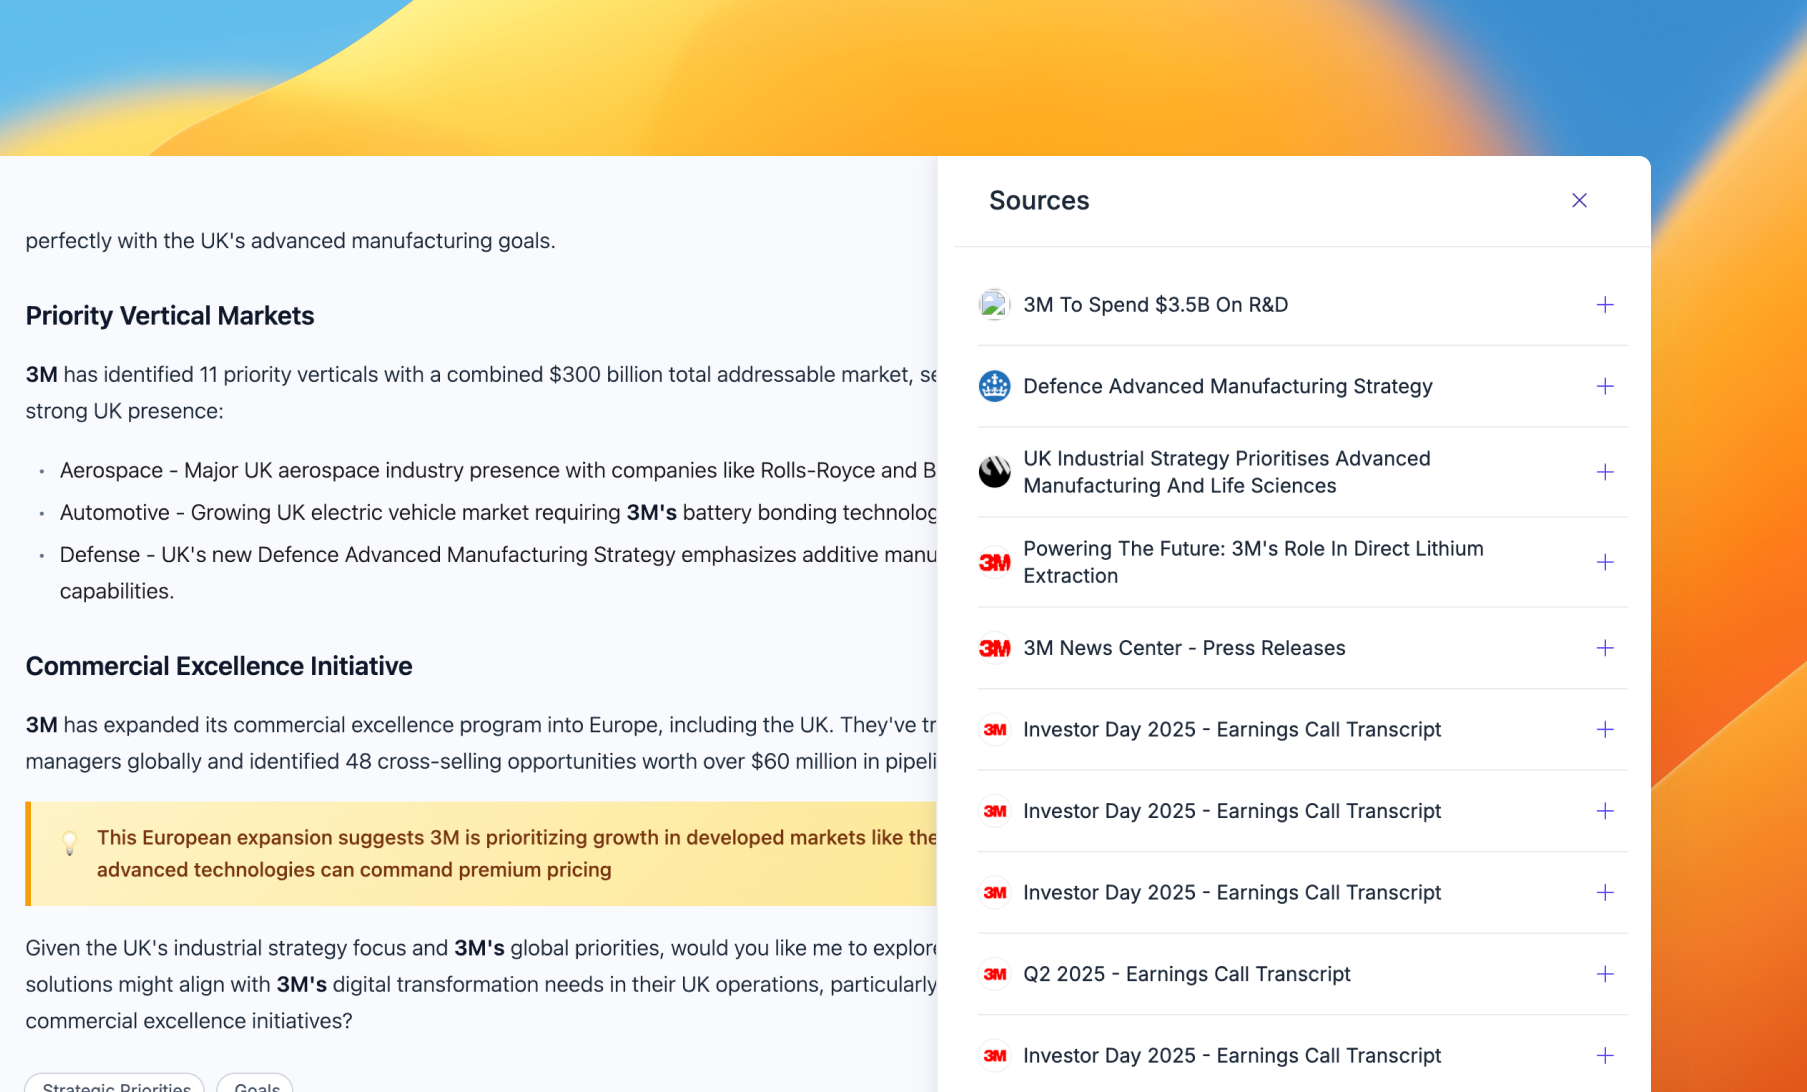This screenshot has width=1807, height=1092.
Task: Expand the Defence Advanced Manufacturing Strategy source
Action: pyautogui.click(x=1605, y=386)
